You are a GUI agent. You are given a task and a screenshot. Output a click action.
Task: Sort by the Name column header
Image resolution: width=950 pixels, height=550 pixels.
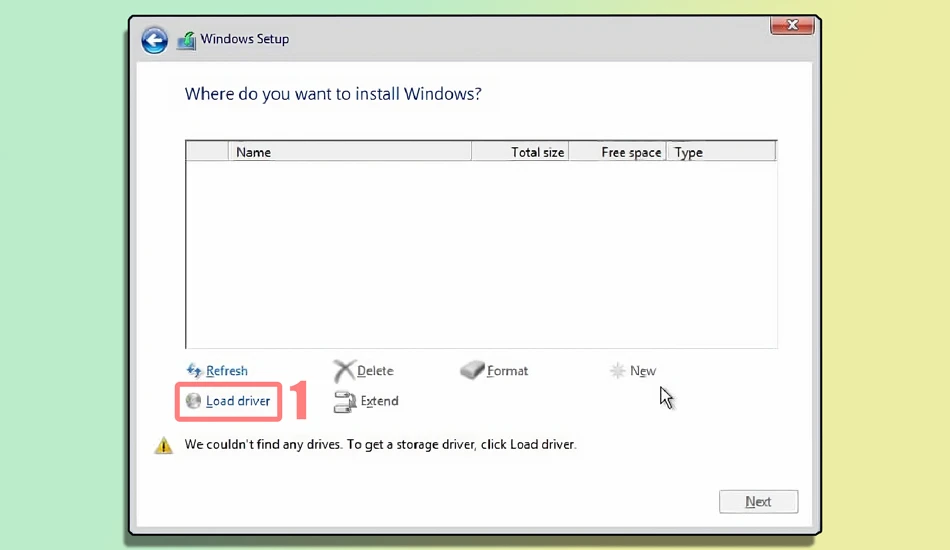pyautogui.click(x=350, y=152)
